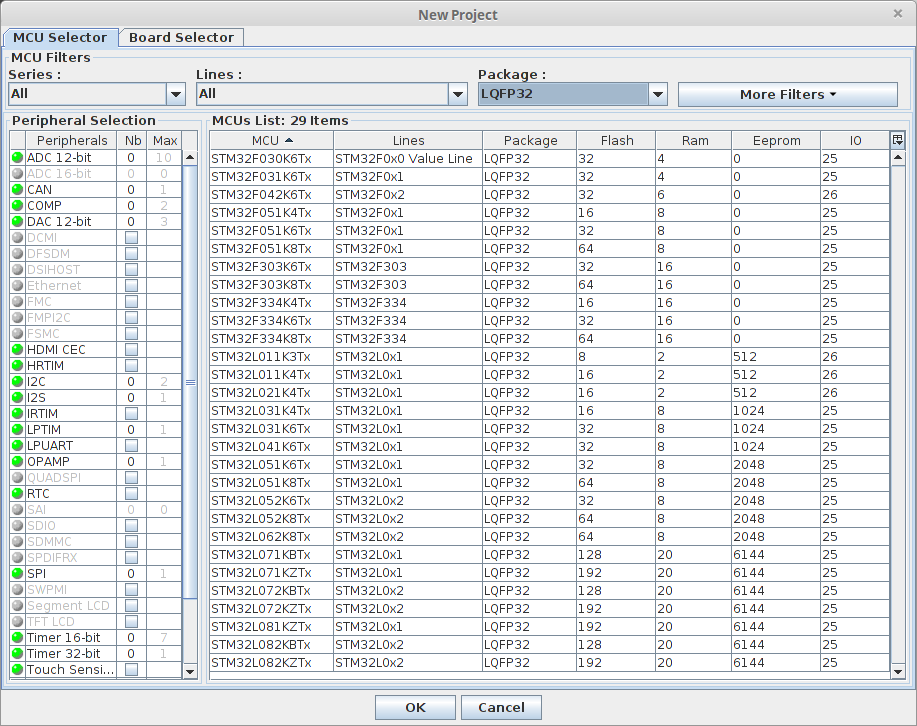This screenshot has width=917, height=726.
Task: Click the gray status dot beside QUADSPI
Action: point(18,477)
